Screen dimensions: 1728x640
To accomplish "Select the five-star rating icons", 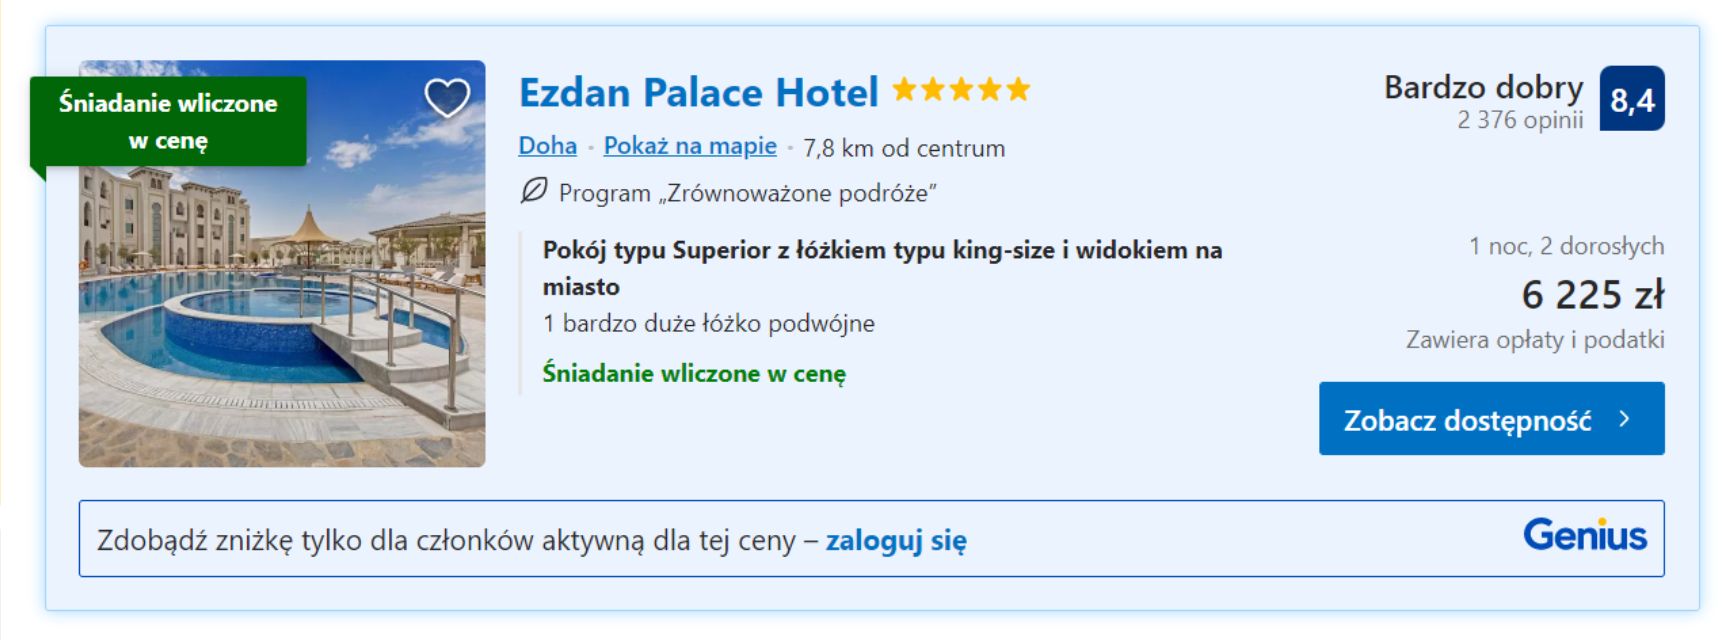I will tap(961, 91).
